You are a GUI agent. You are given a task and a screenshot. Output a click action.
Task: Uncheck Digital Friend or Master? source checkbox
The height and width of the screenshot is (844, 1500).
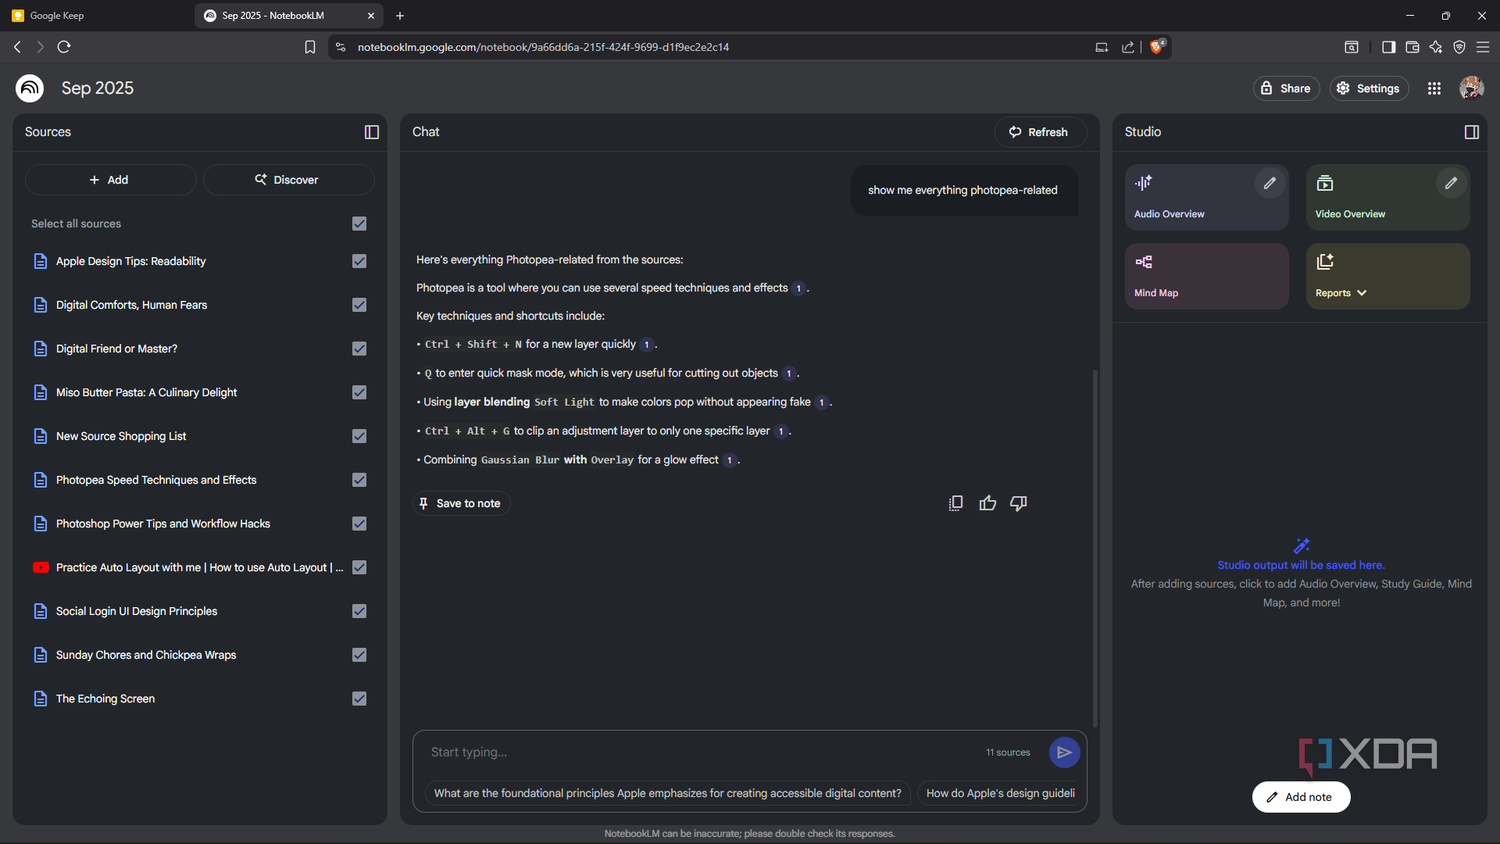click(359, 349)
